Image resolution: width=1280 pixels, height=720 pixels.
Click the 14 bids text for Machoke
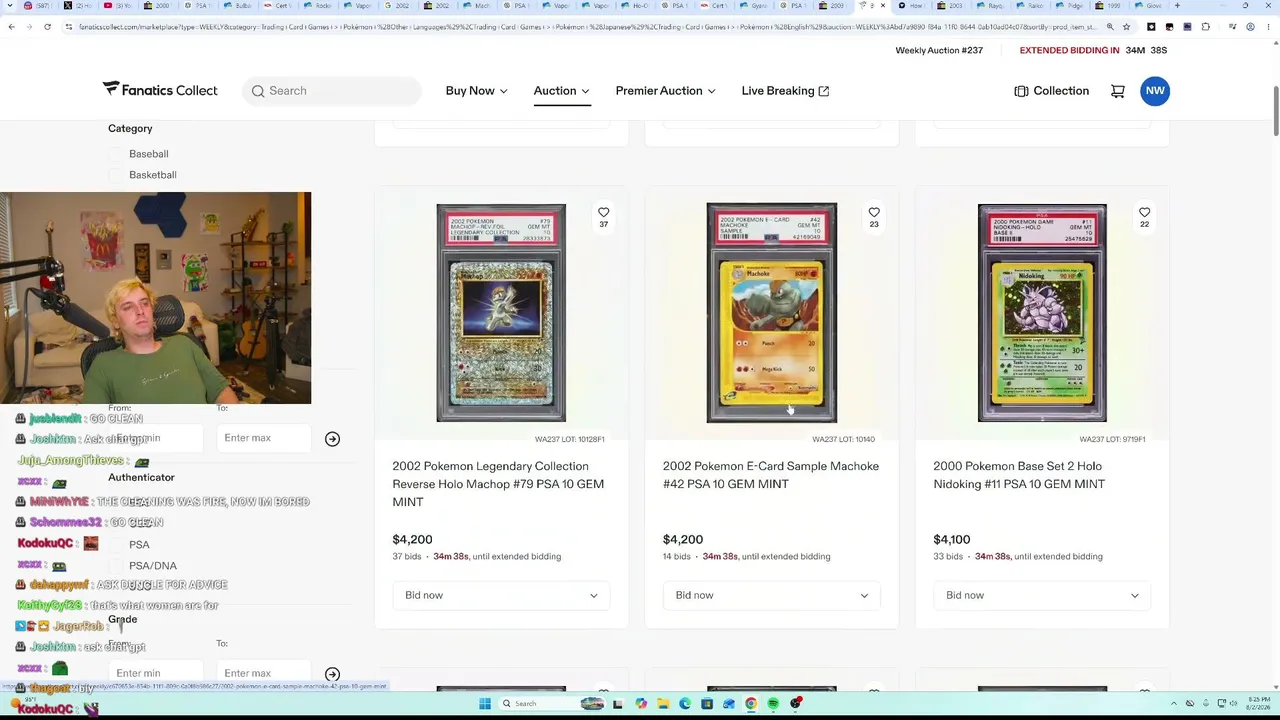tap(677, 557)
